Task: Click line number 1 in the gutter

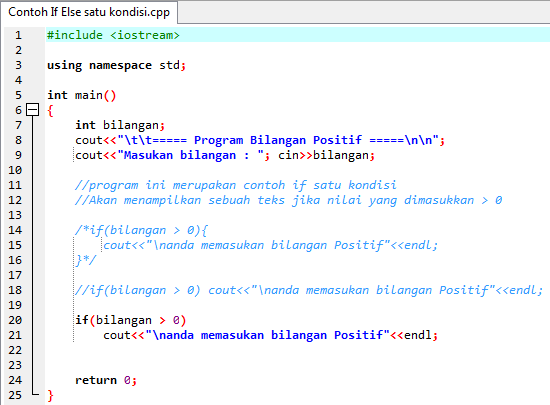Action: (x=18, y=35)
